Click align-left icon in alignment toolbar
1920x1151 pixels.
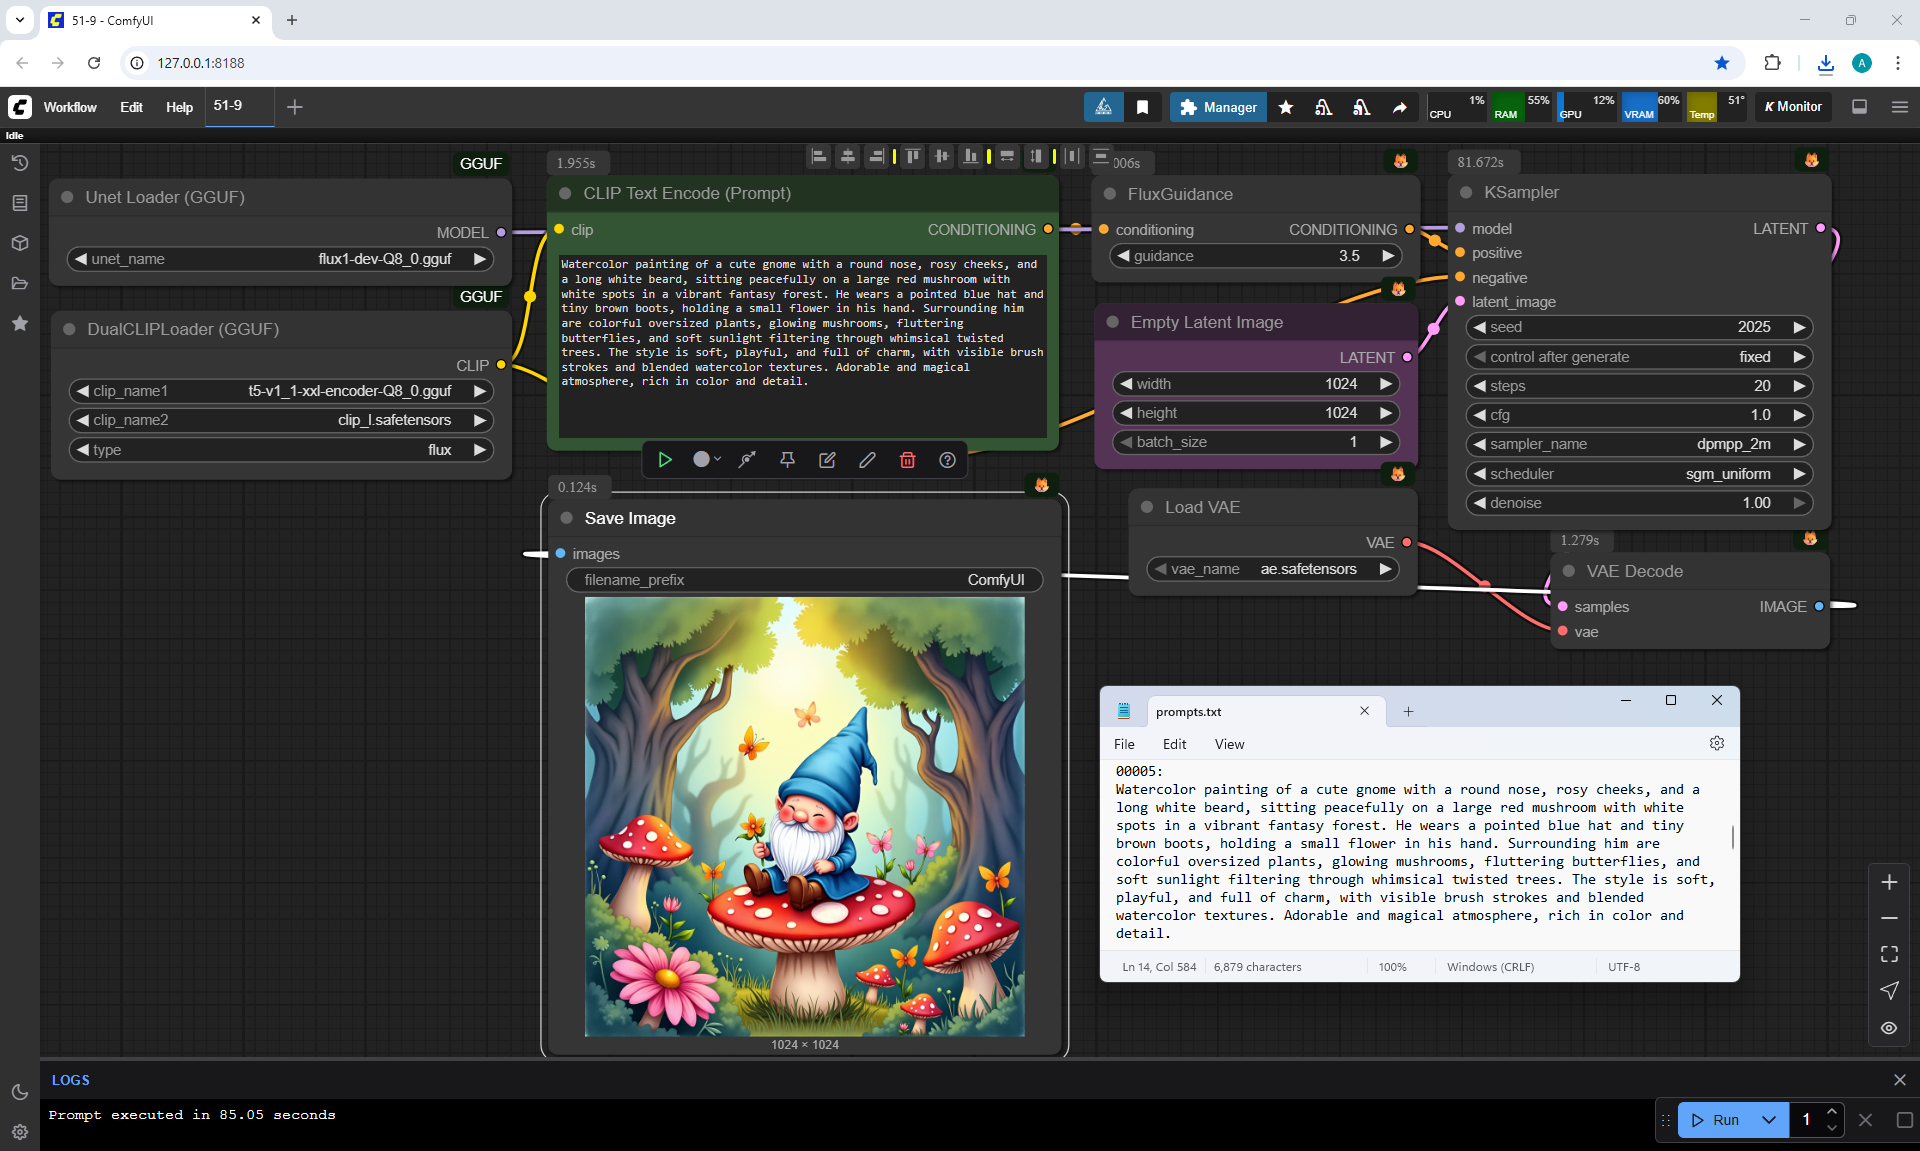(x=819, y=156)
